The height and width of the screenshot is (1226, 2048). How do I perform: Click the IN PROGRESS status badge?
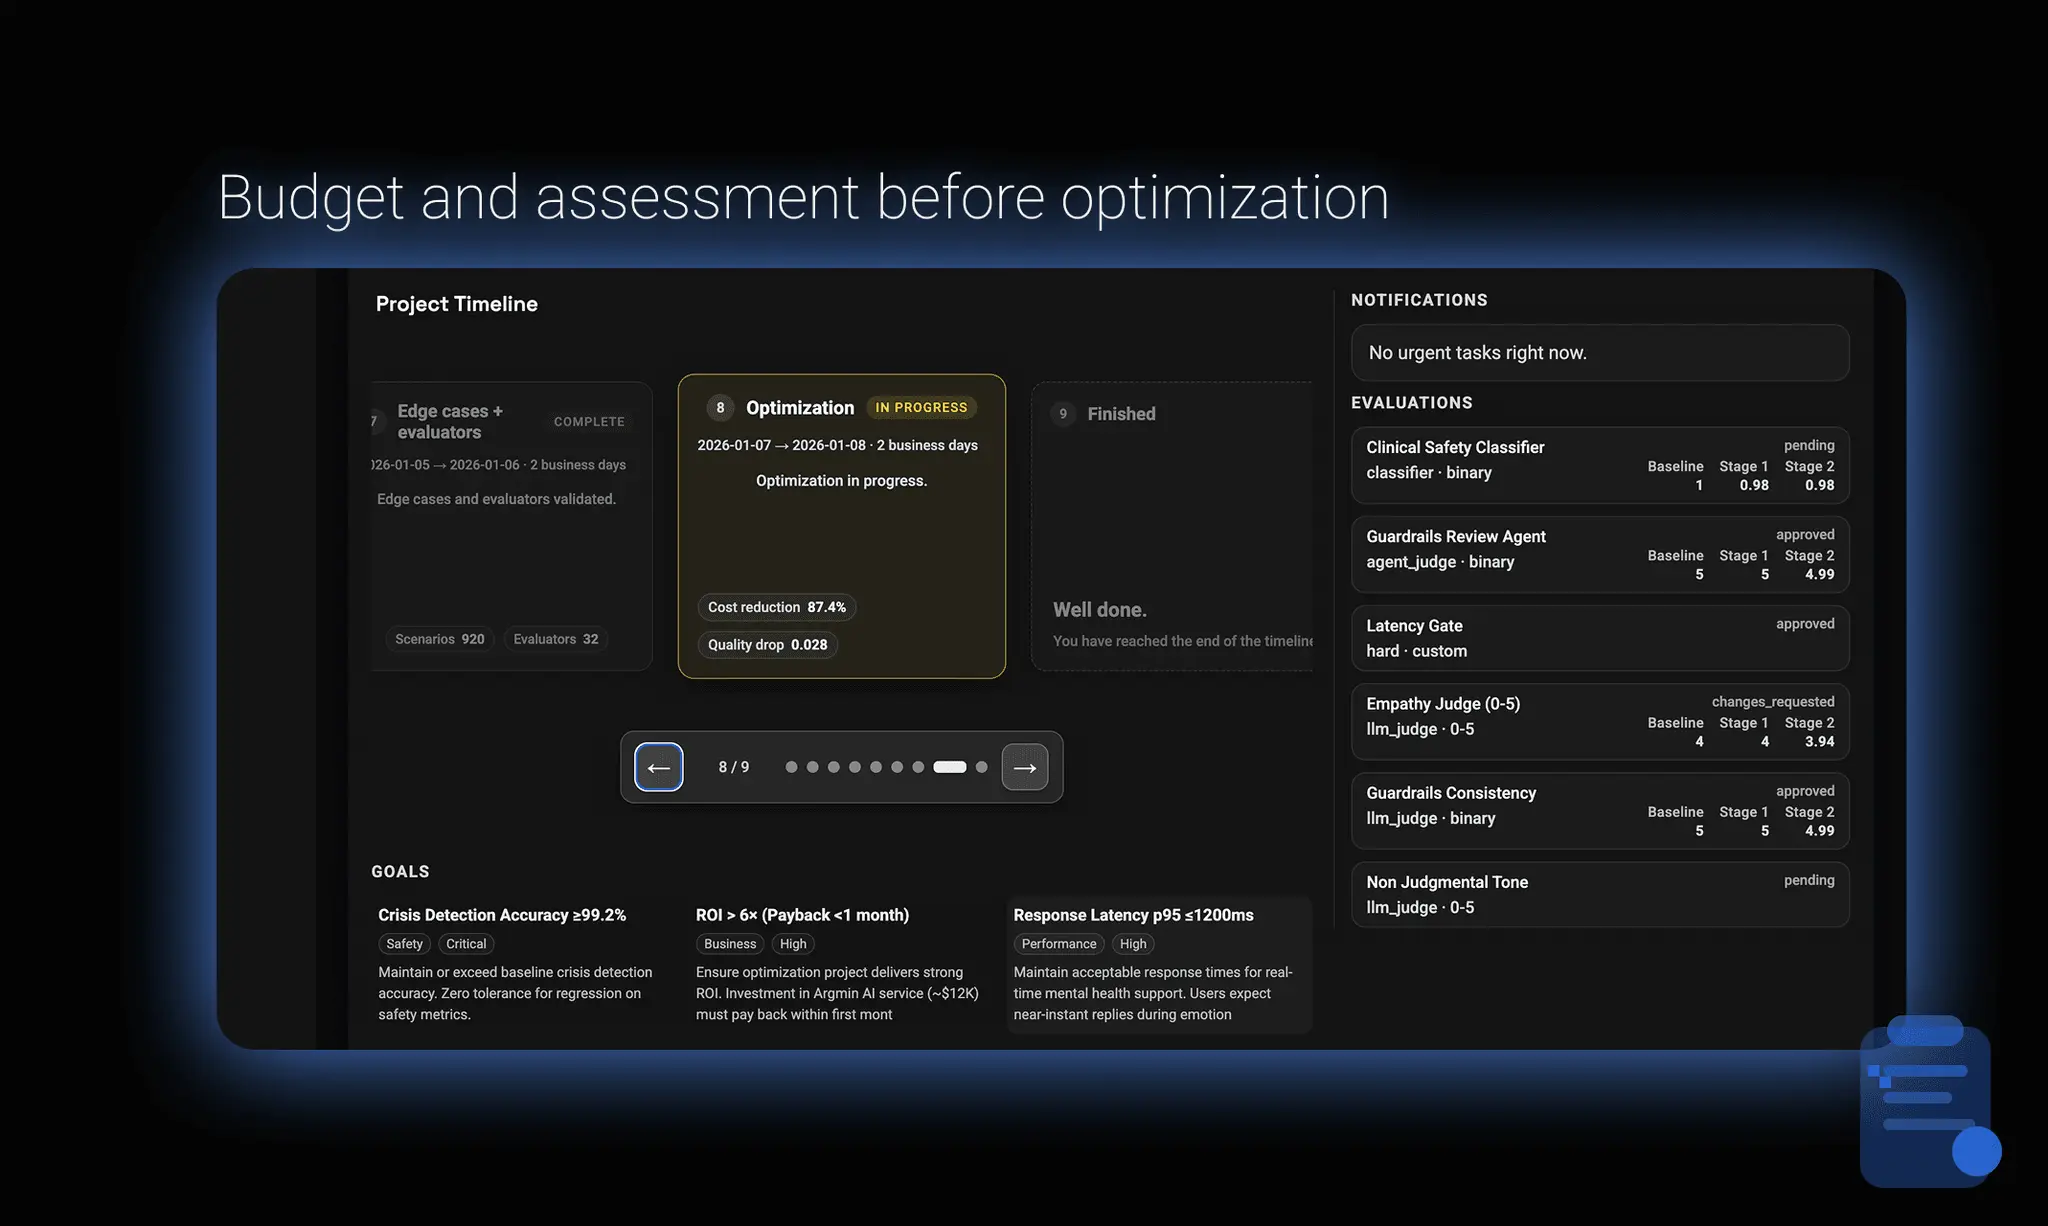[921, 408]
